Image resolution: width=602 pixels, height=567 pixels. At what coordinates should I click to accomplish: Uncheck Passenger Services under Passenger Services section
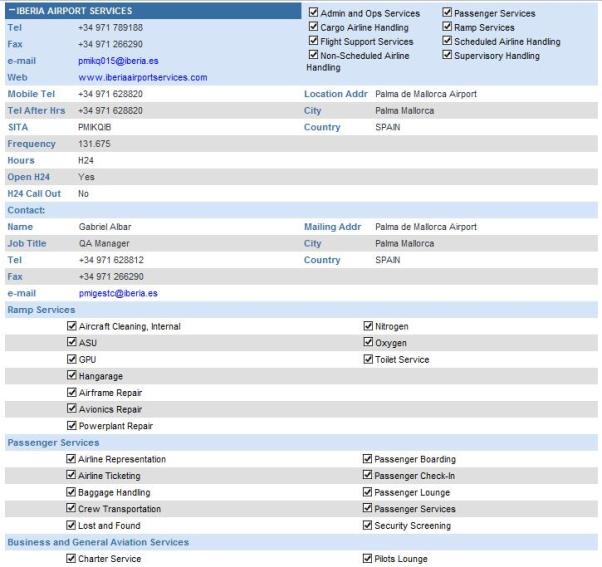tap(367, 508)
